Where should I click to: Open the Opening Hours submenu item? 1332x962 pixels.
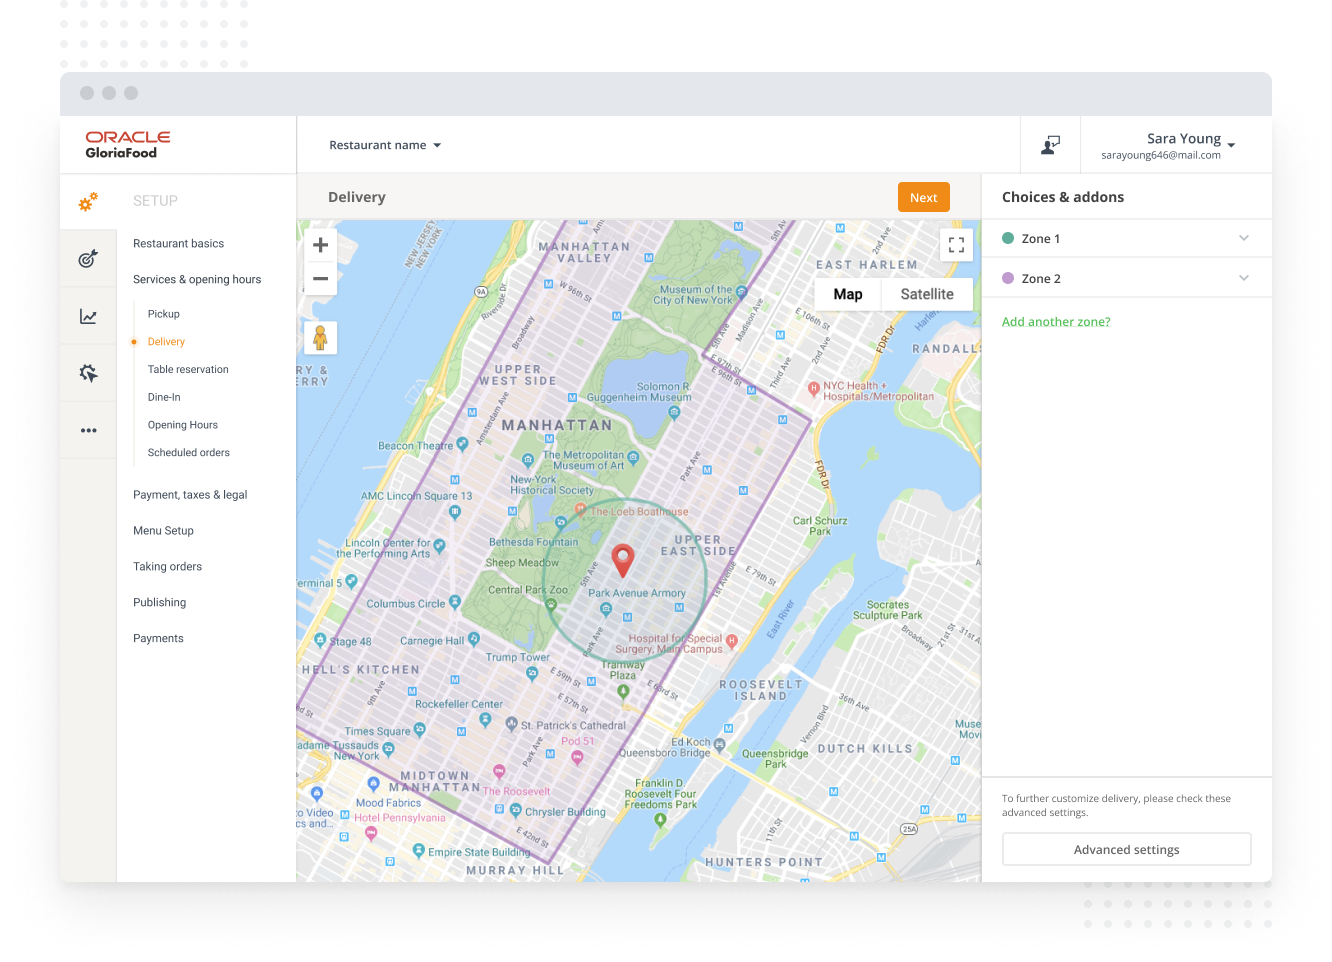183,425
